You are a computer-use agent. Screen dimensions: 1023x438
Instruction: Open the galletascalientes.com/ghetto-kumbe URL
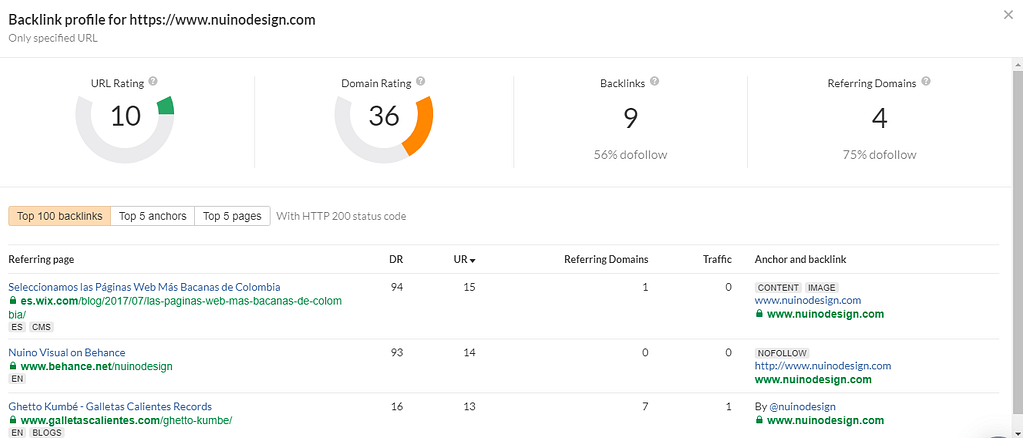[126, 420]
